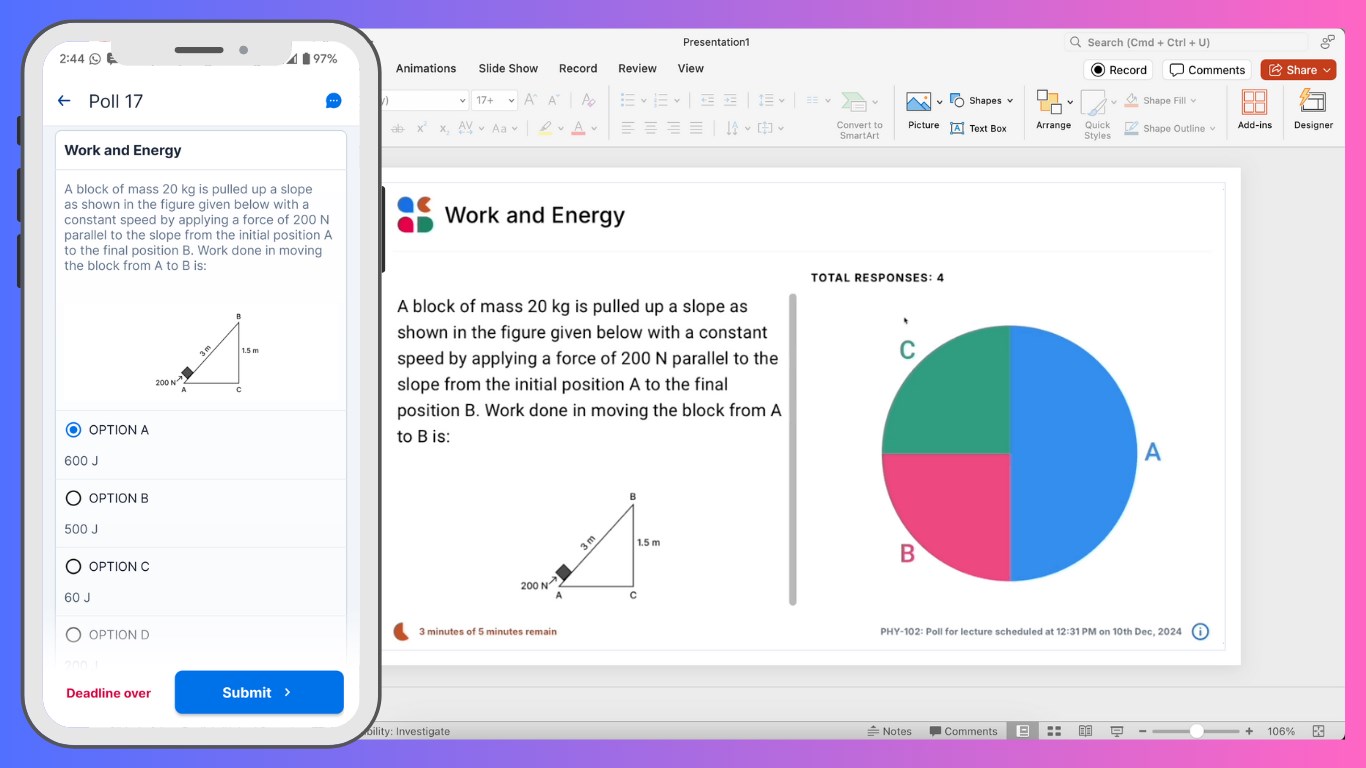Click the zoom in plus button

tap(1249, 731)
